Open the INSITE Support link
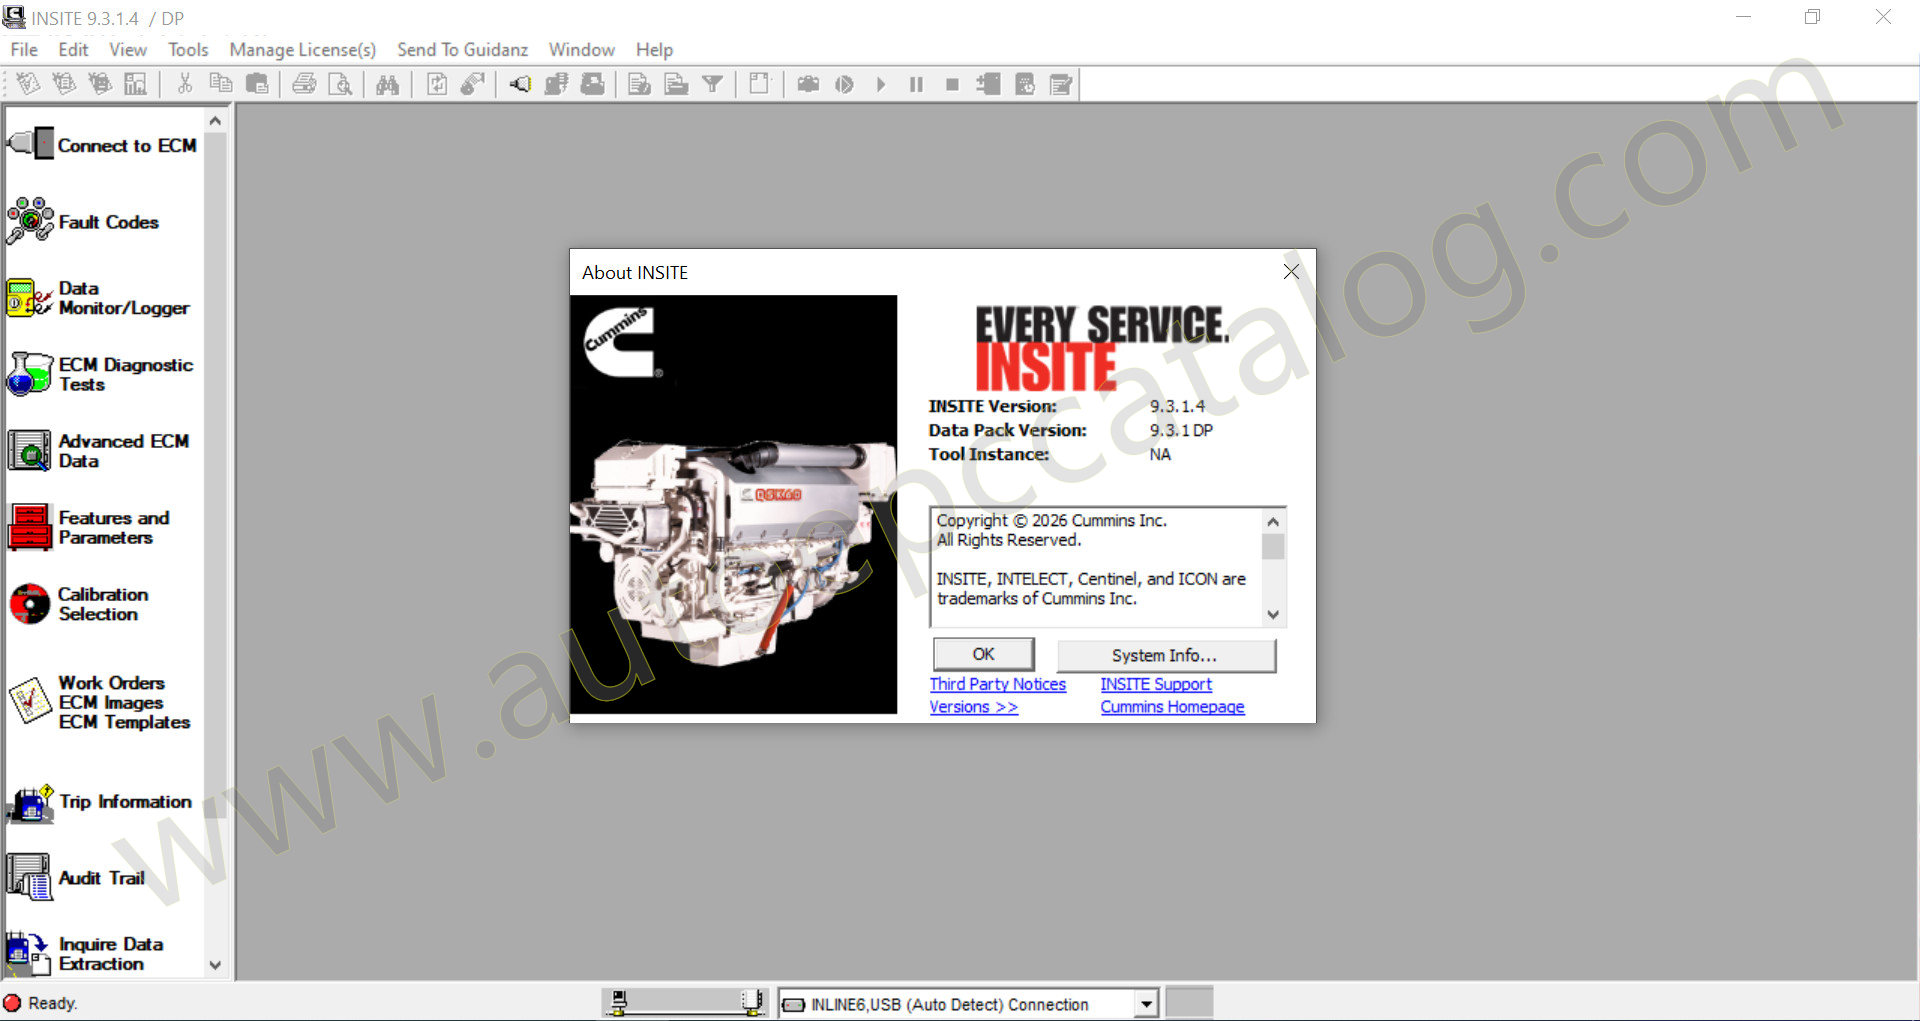The image size is (1920, 1021). pos(1156,684)
